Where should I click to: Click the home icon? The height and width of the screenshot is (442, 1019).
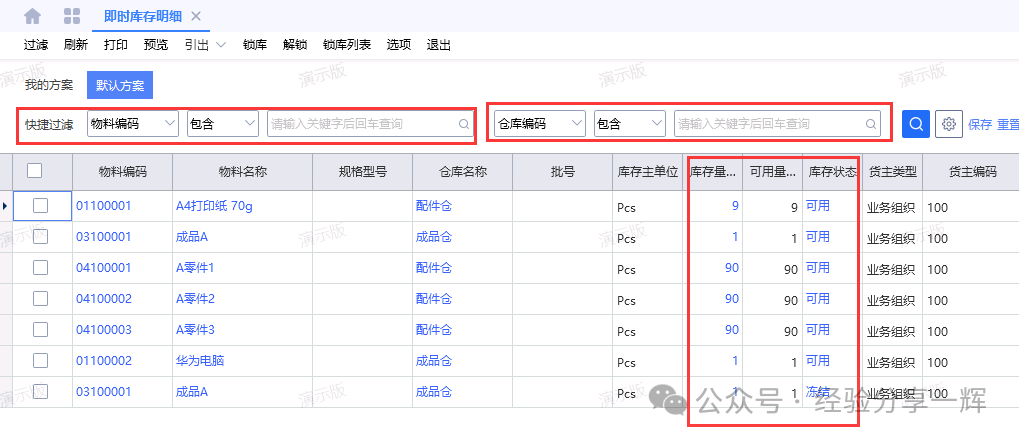pos(33,16)
